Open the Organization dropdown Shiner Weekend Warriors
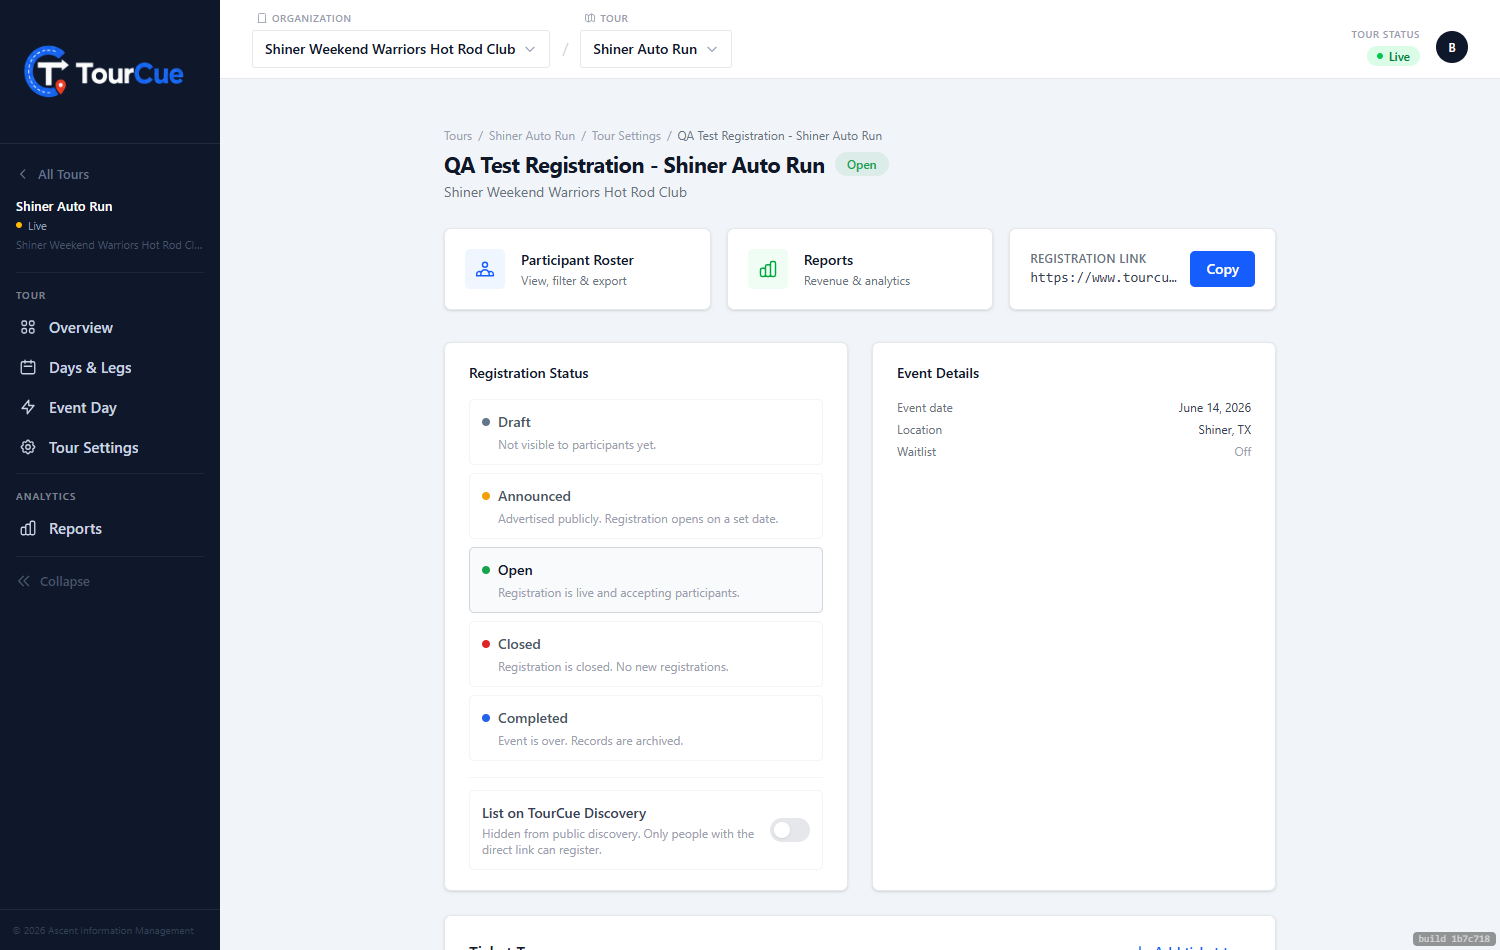This screenshot has height=950, width=1500. (401, 49)
